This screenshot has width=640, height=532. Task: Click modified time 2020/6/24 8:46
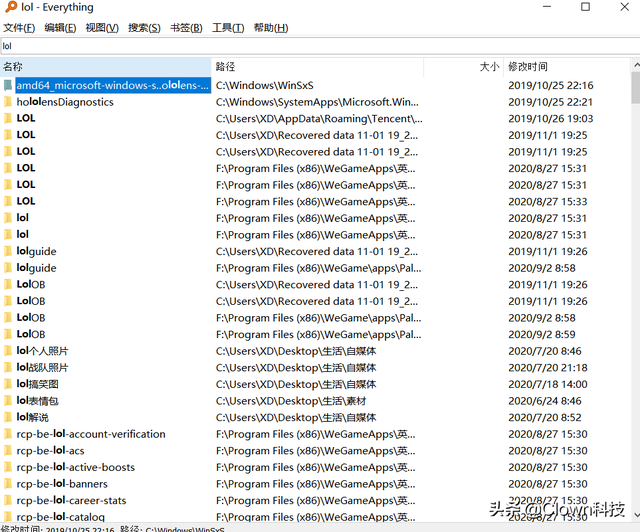point(544,401)
